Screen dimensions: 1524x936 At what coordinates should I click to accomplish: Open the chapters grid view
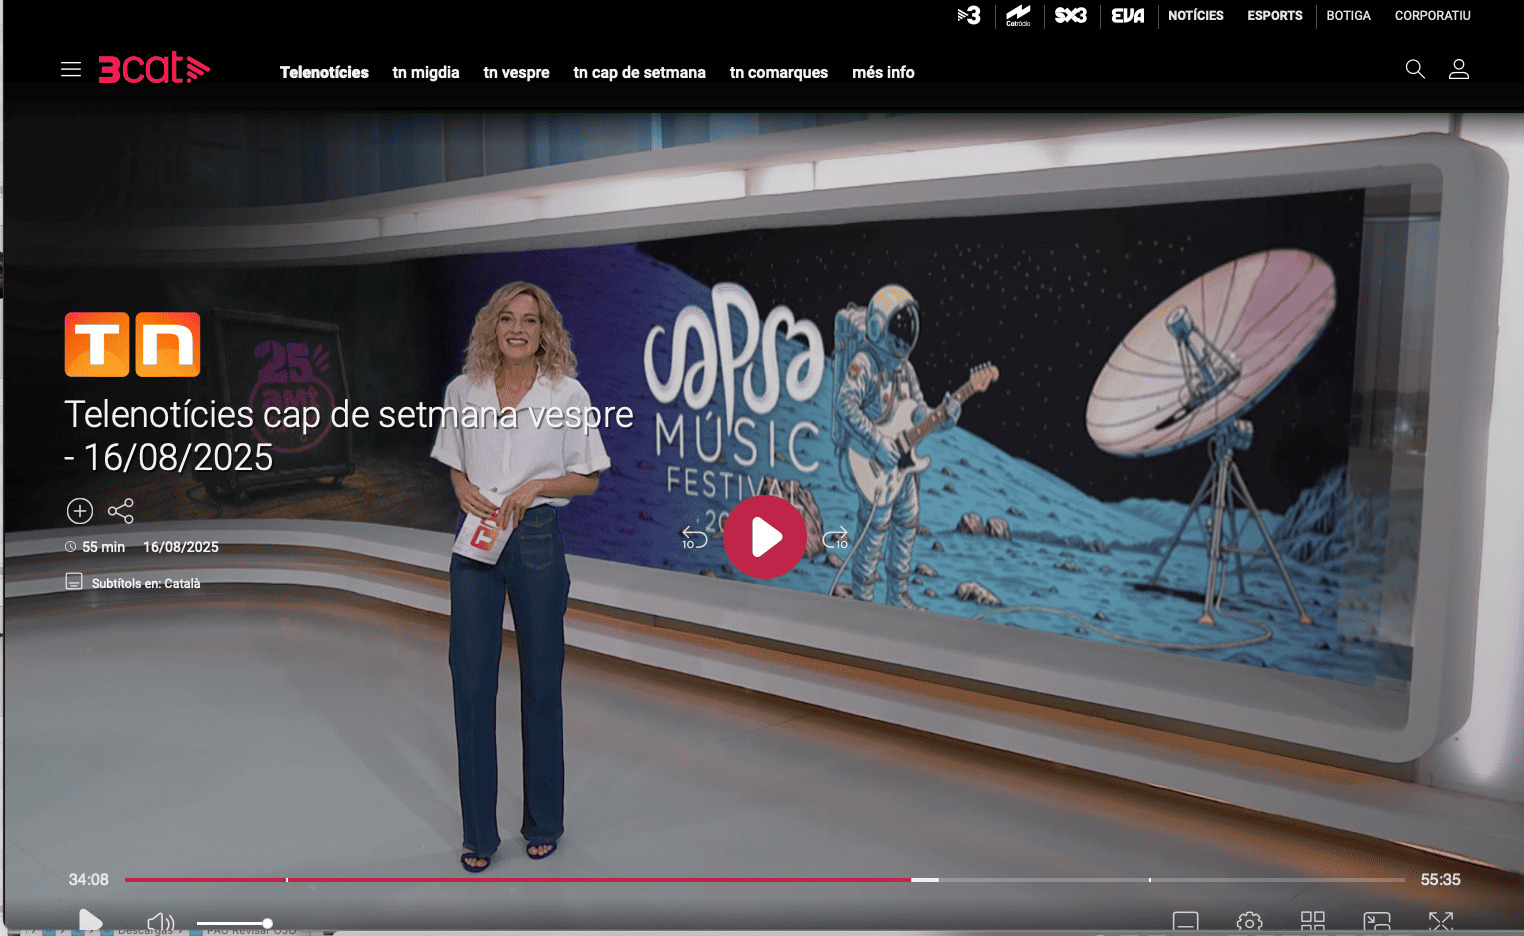[x=1313, y=922]
